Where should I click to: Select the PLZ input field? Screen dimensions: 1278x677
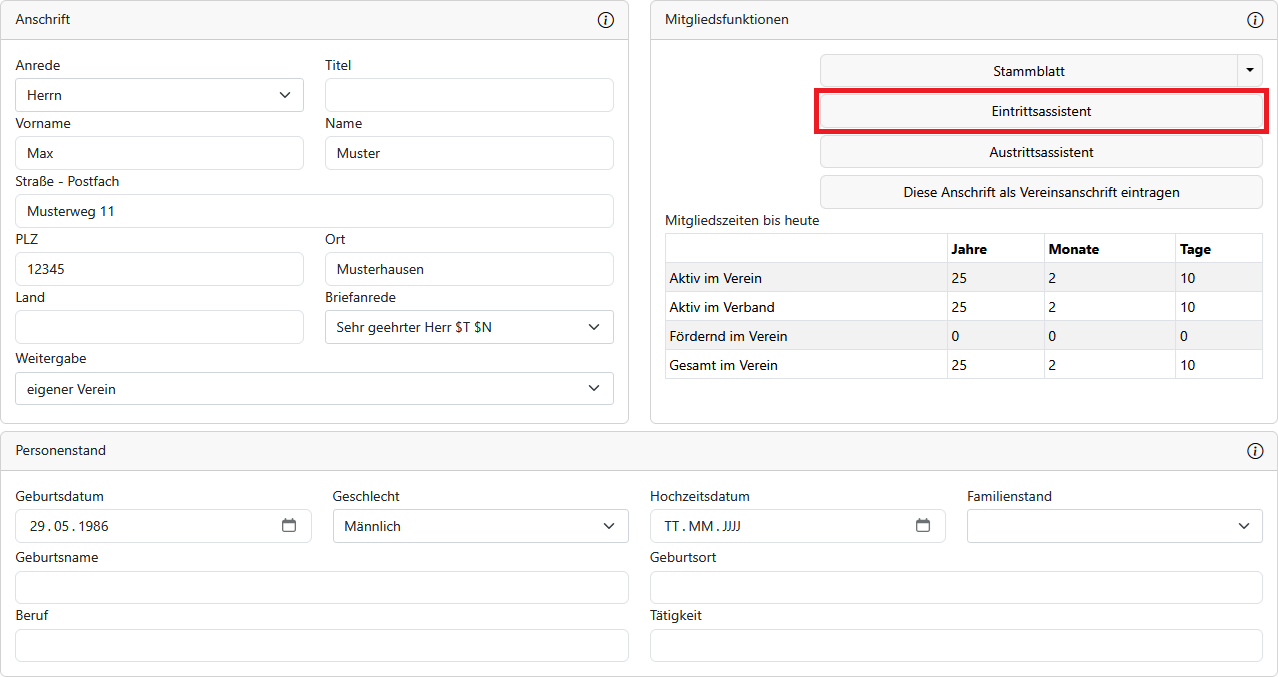click(x=159, y=269)
